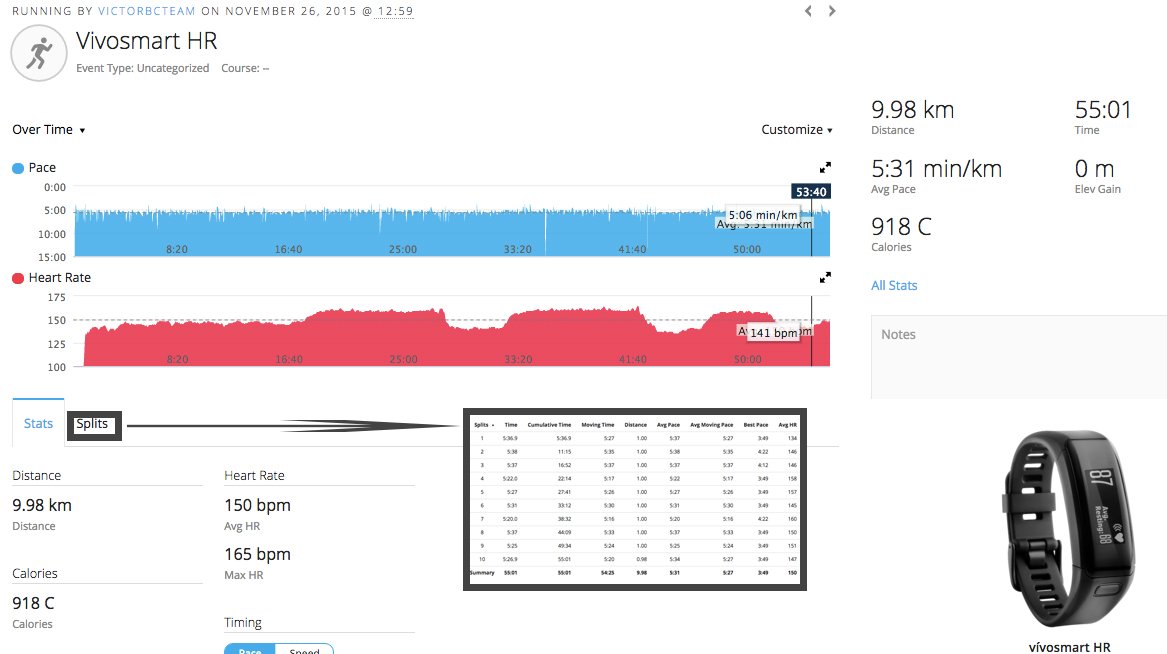Click the 5:31 min/km Avg Pace value

936,169
